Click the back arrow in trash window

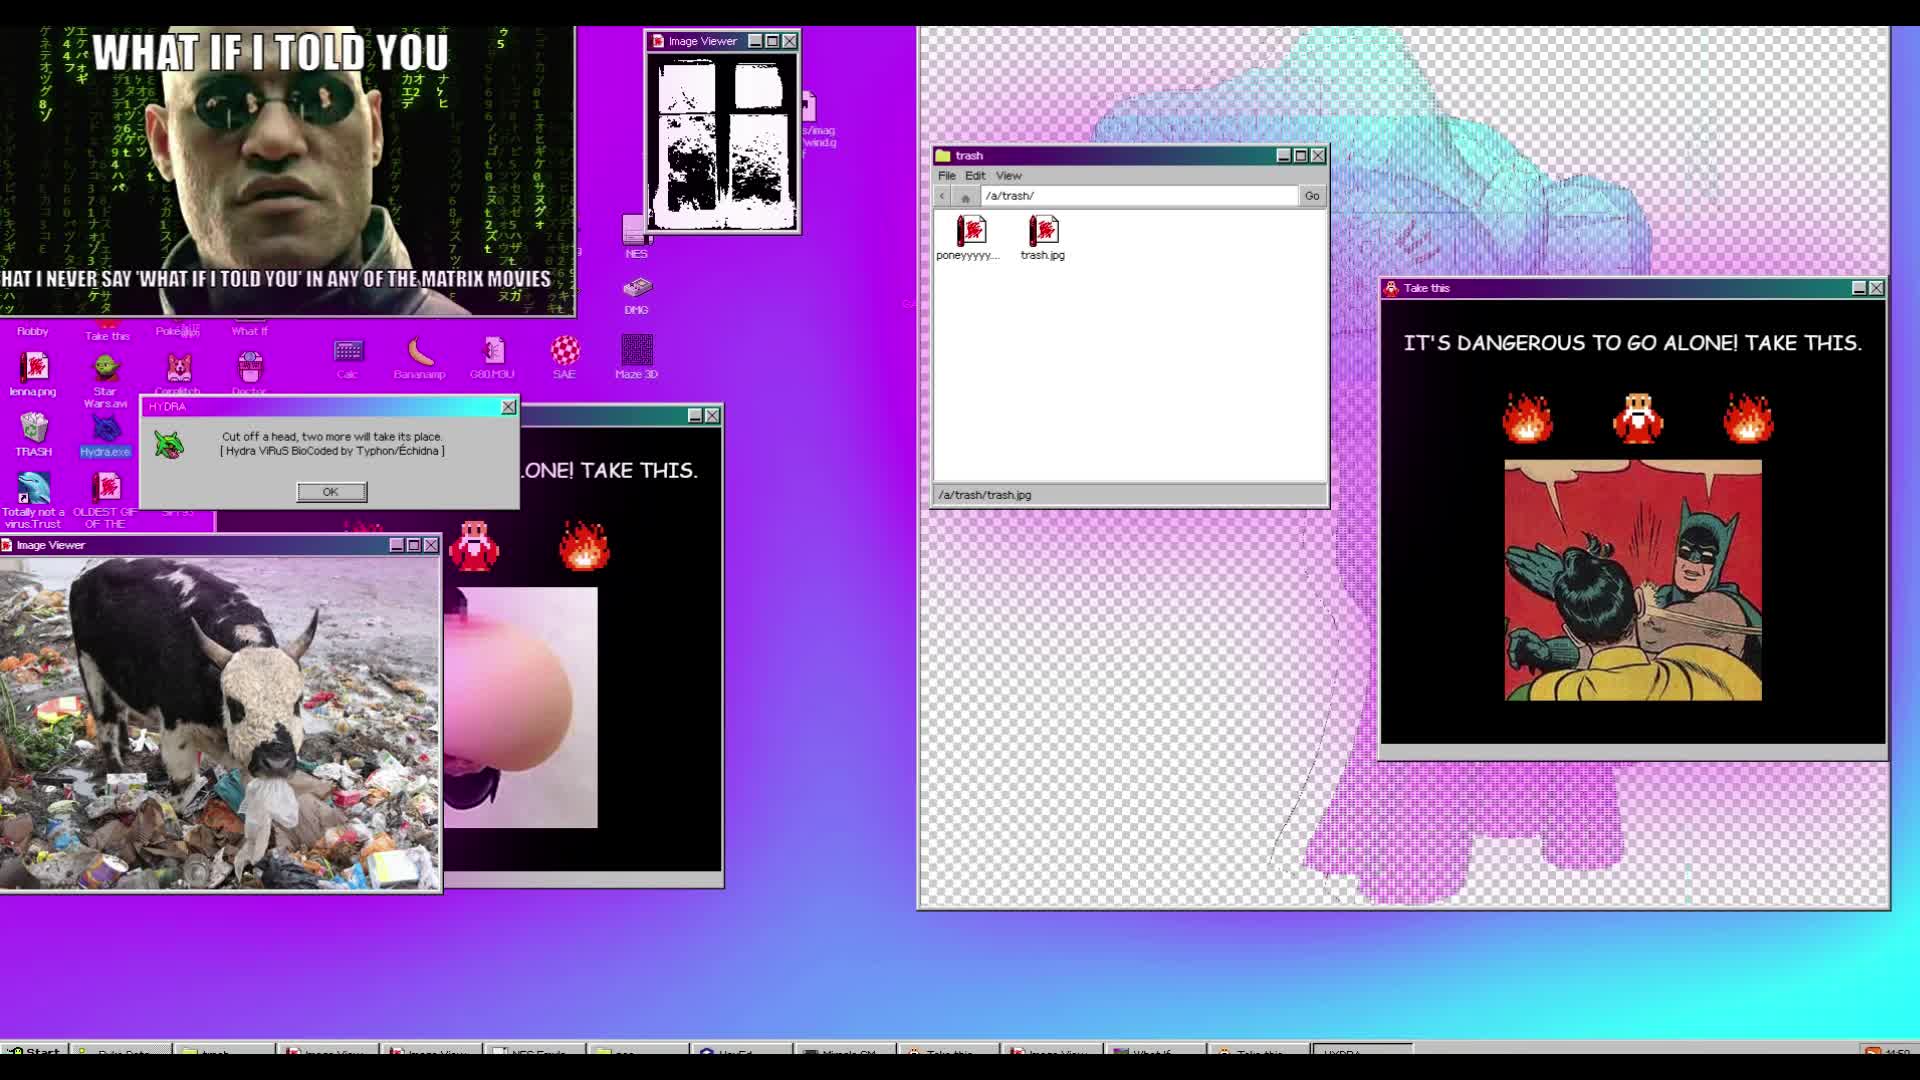pyautogui.click(x=942, y=196)
